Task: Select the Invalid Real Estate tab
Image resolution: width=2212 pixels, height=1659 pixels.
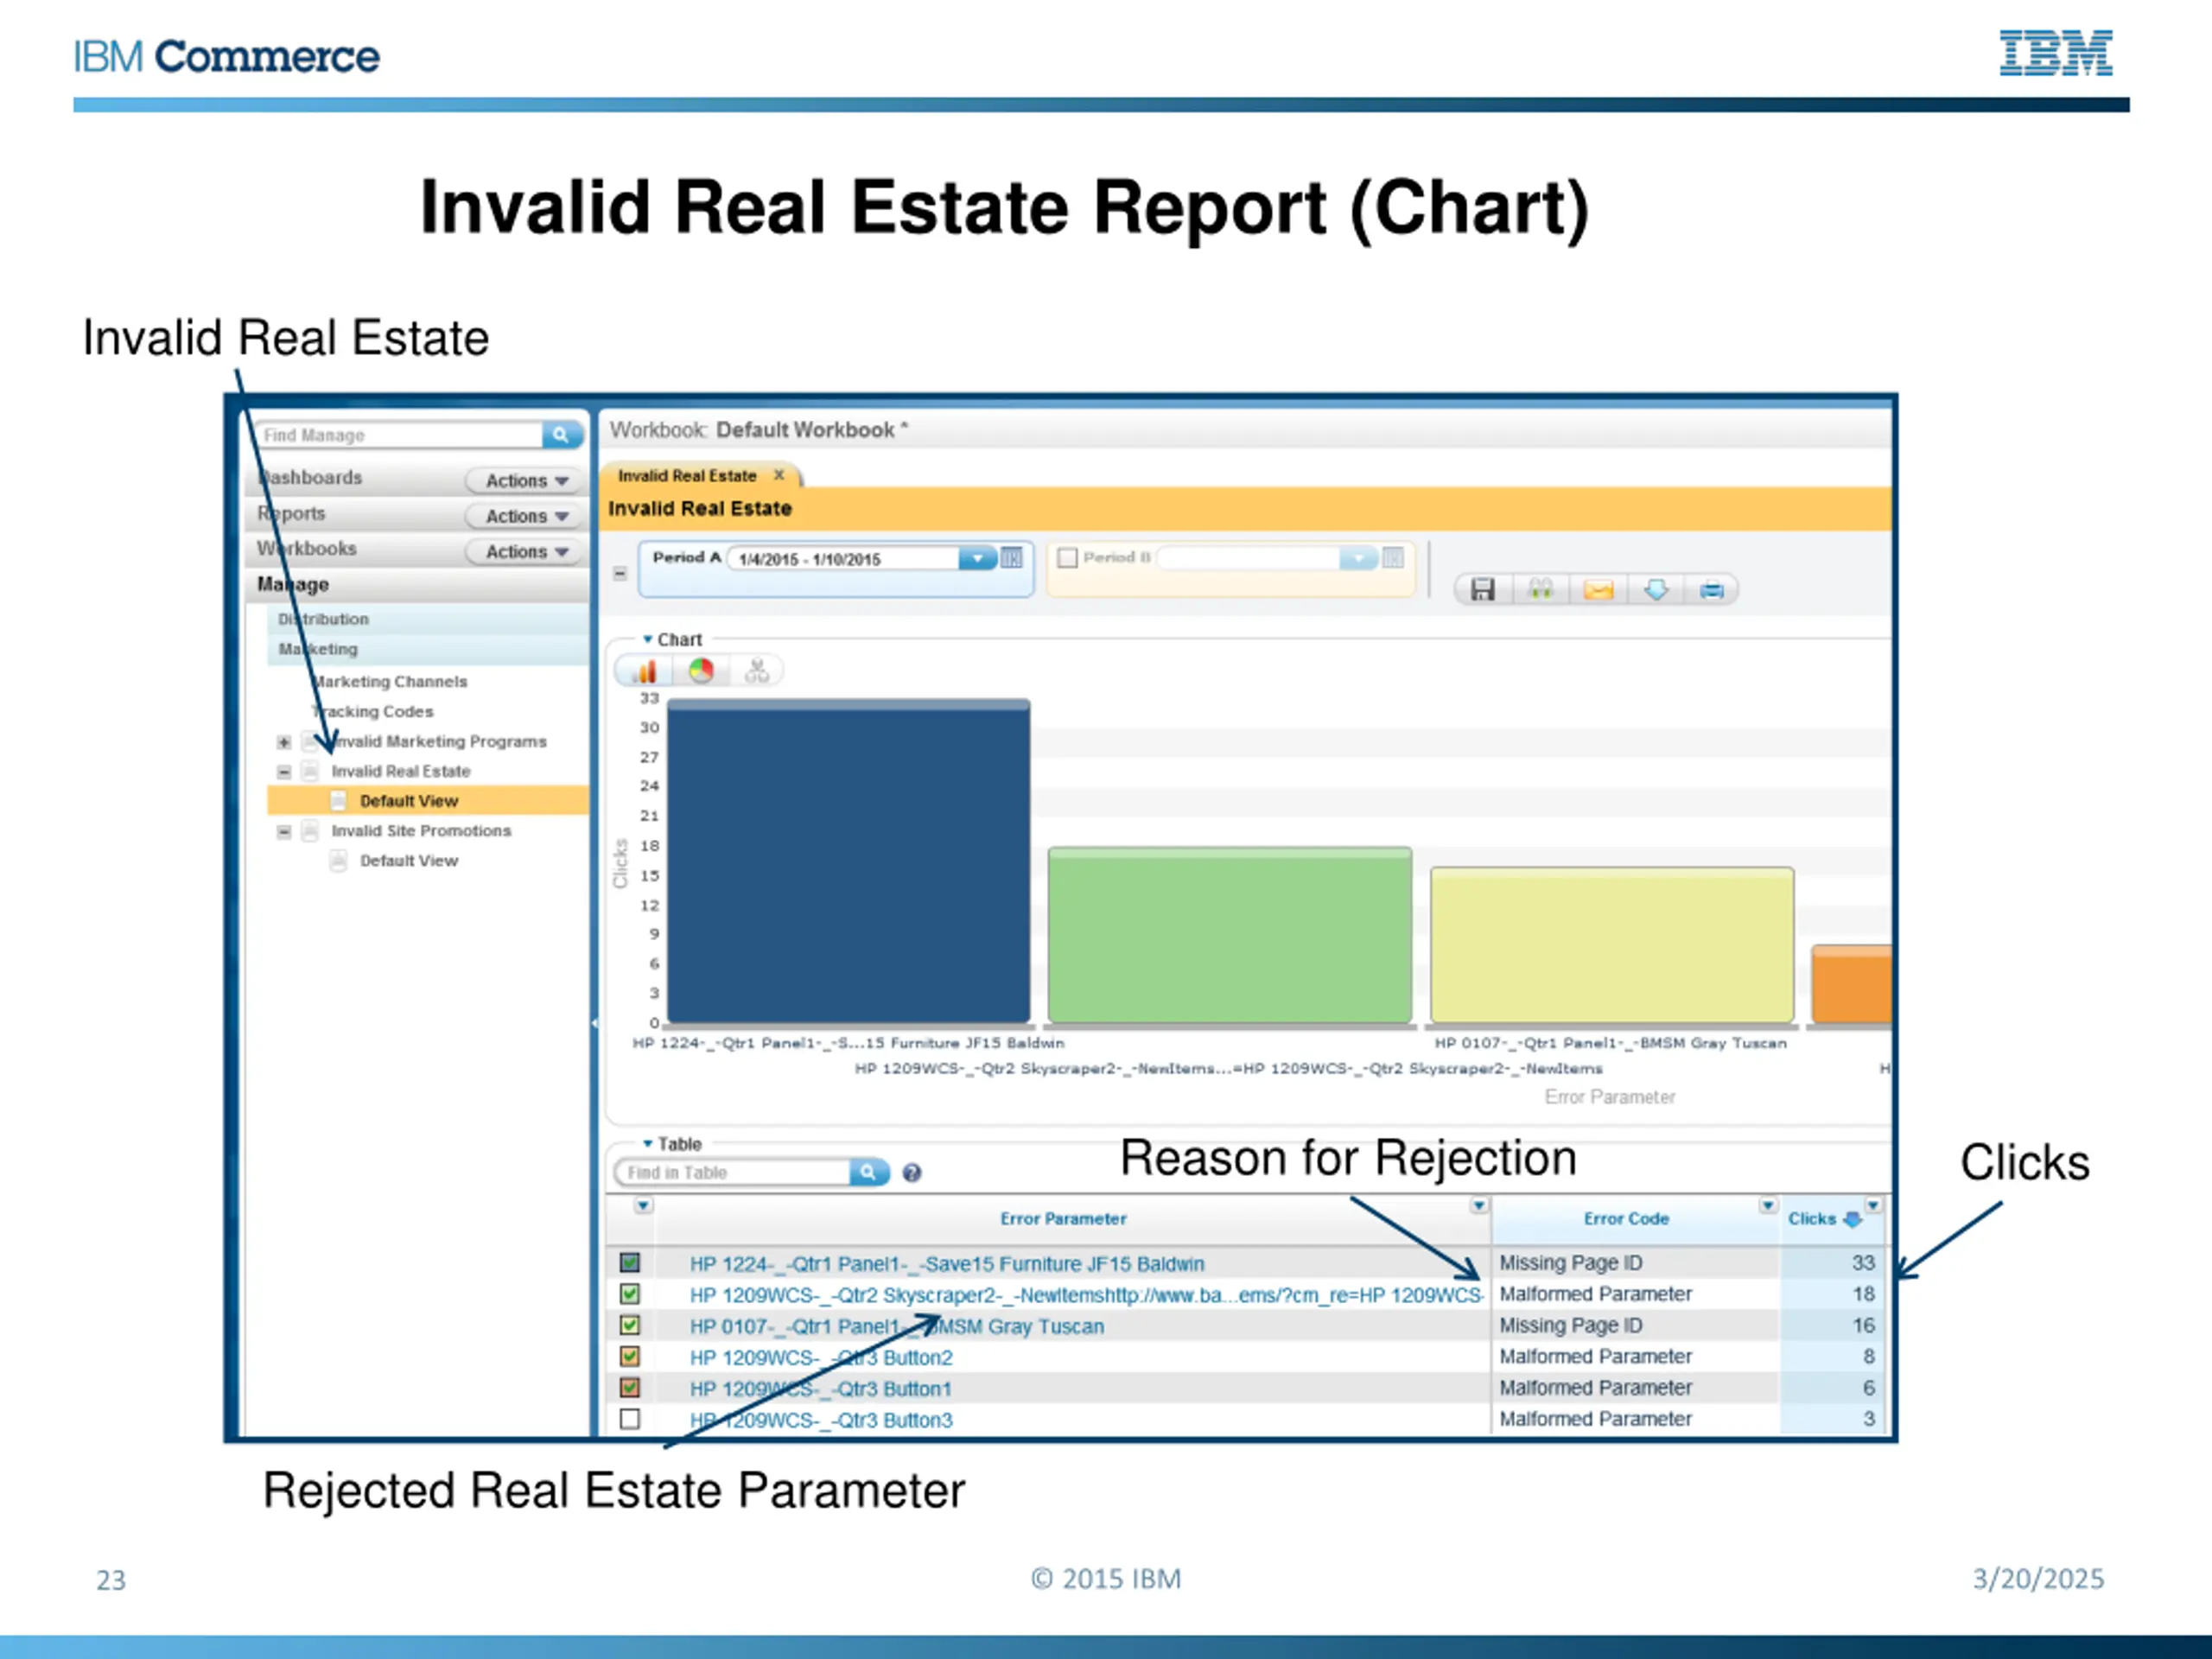Action: [x=687, y=476]
